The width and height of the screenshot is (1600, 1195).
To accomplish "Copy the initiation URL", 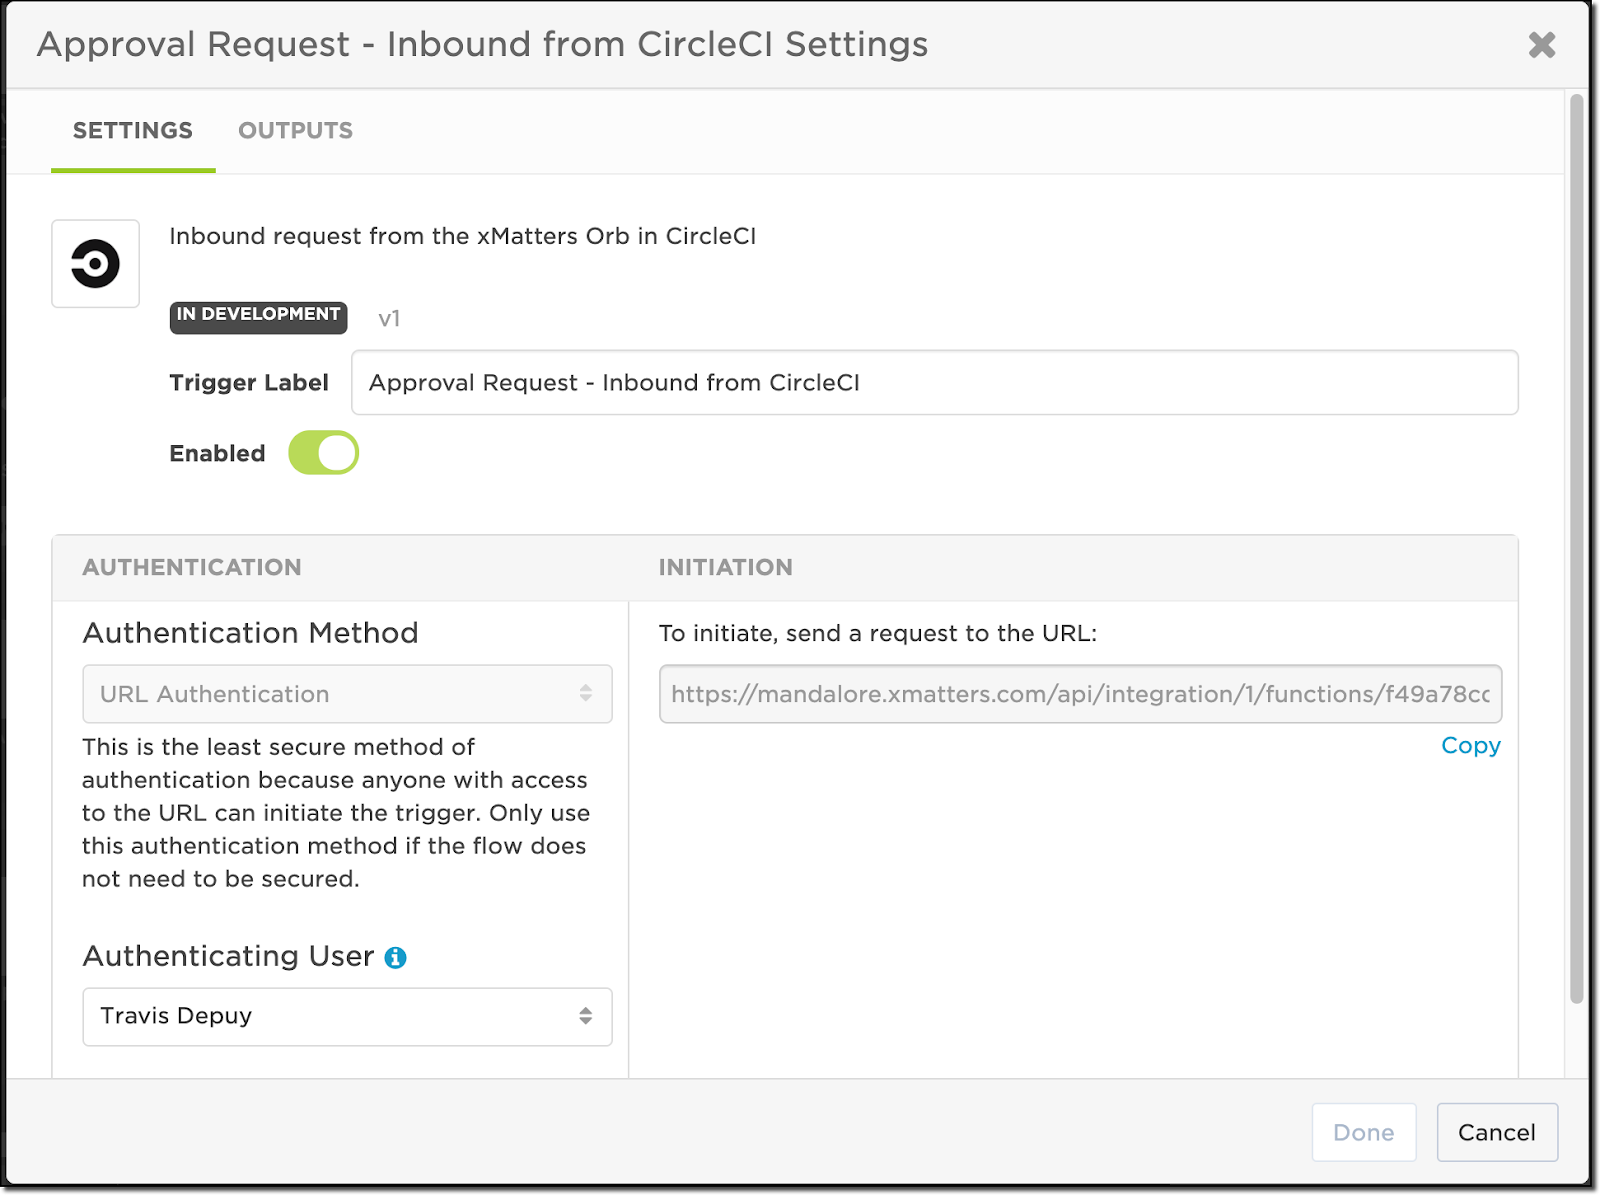I will click(1469, 745).
